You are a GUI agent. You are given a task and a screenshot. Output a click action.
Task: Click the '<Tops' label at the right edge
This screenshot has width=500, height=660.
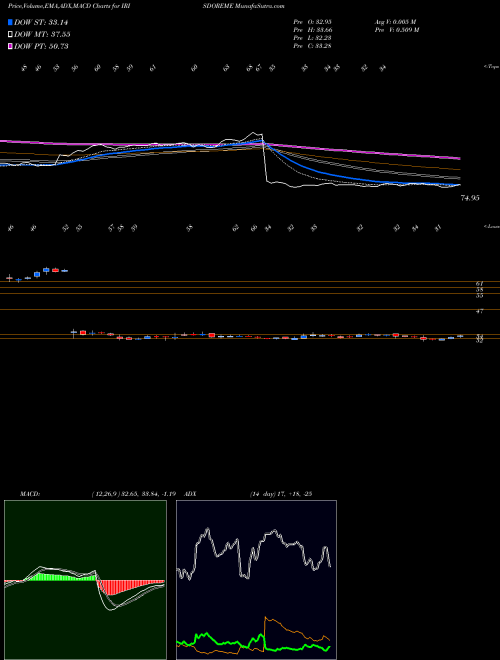(492, 67)
